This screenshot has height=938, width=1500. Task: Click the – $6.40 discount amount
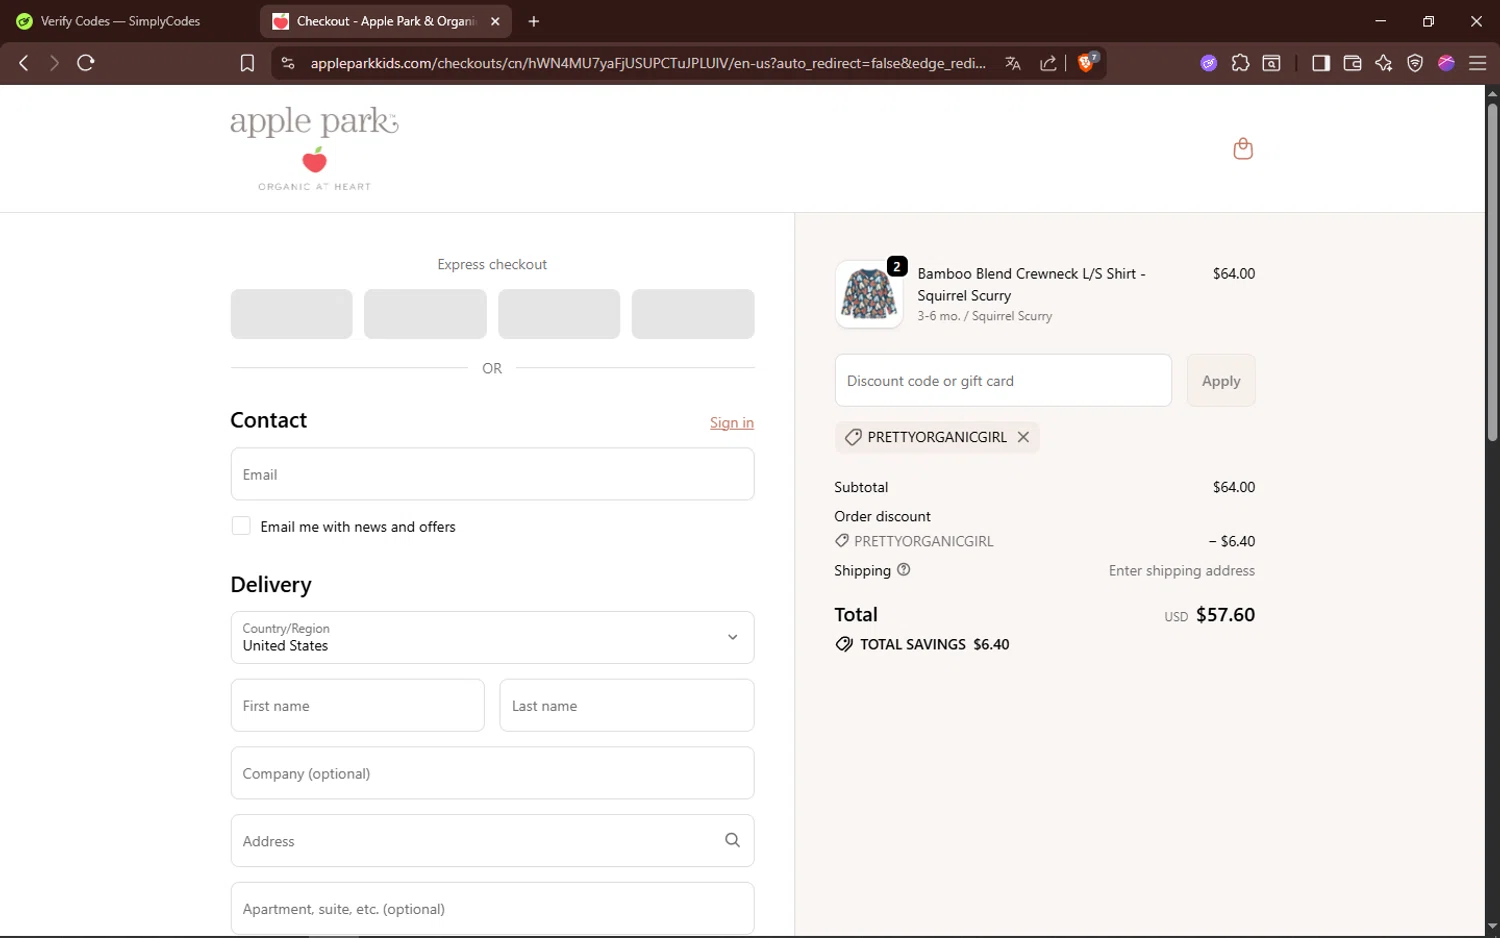[x=1231, y=541]
